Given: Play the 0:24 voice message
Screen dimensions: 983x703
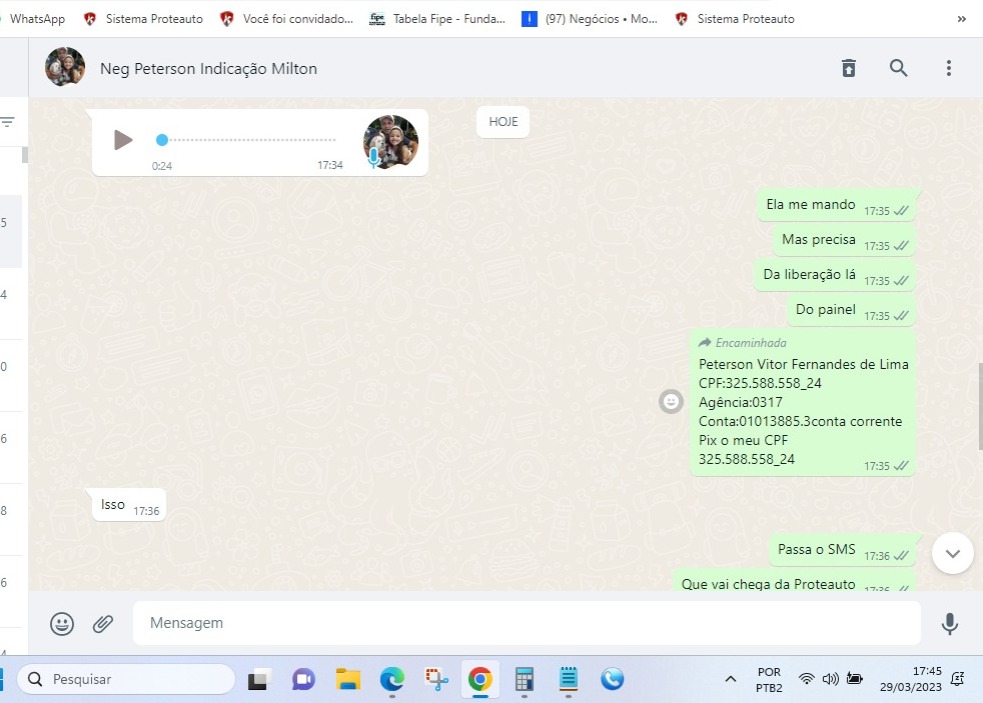Looking at the screenshot, I should 123,140.
